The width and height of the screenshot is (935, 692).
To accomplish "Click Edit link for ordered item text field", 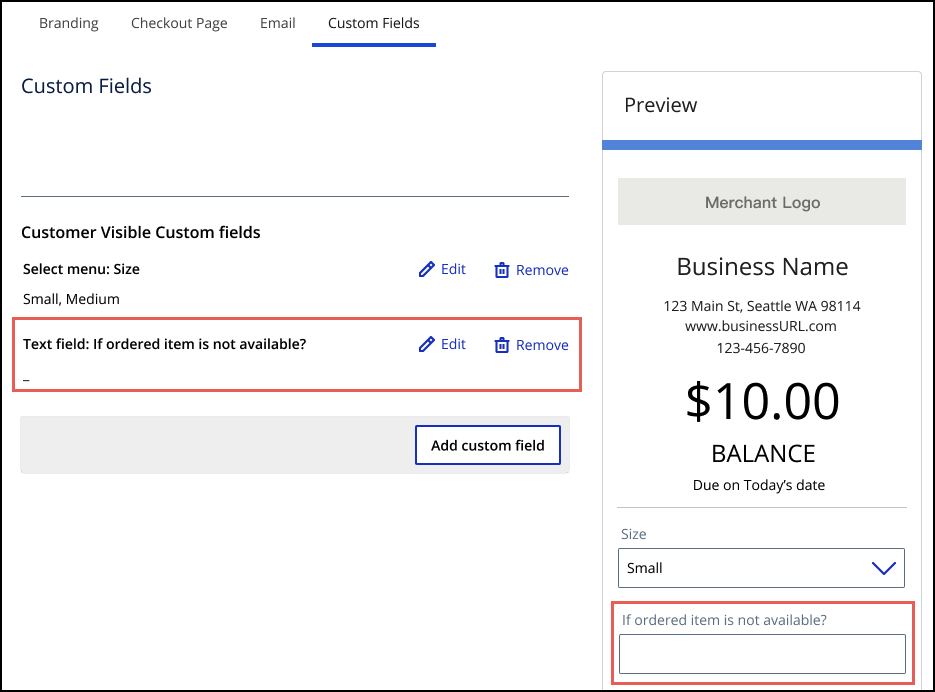I will (453, 344).
